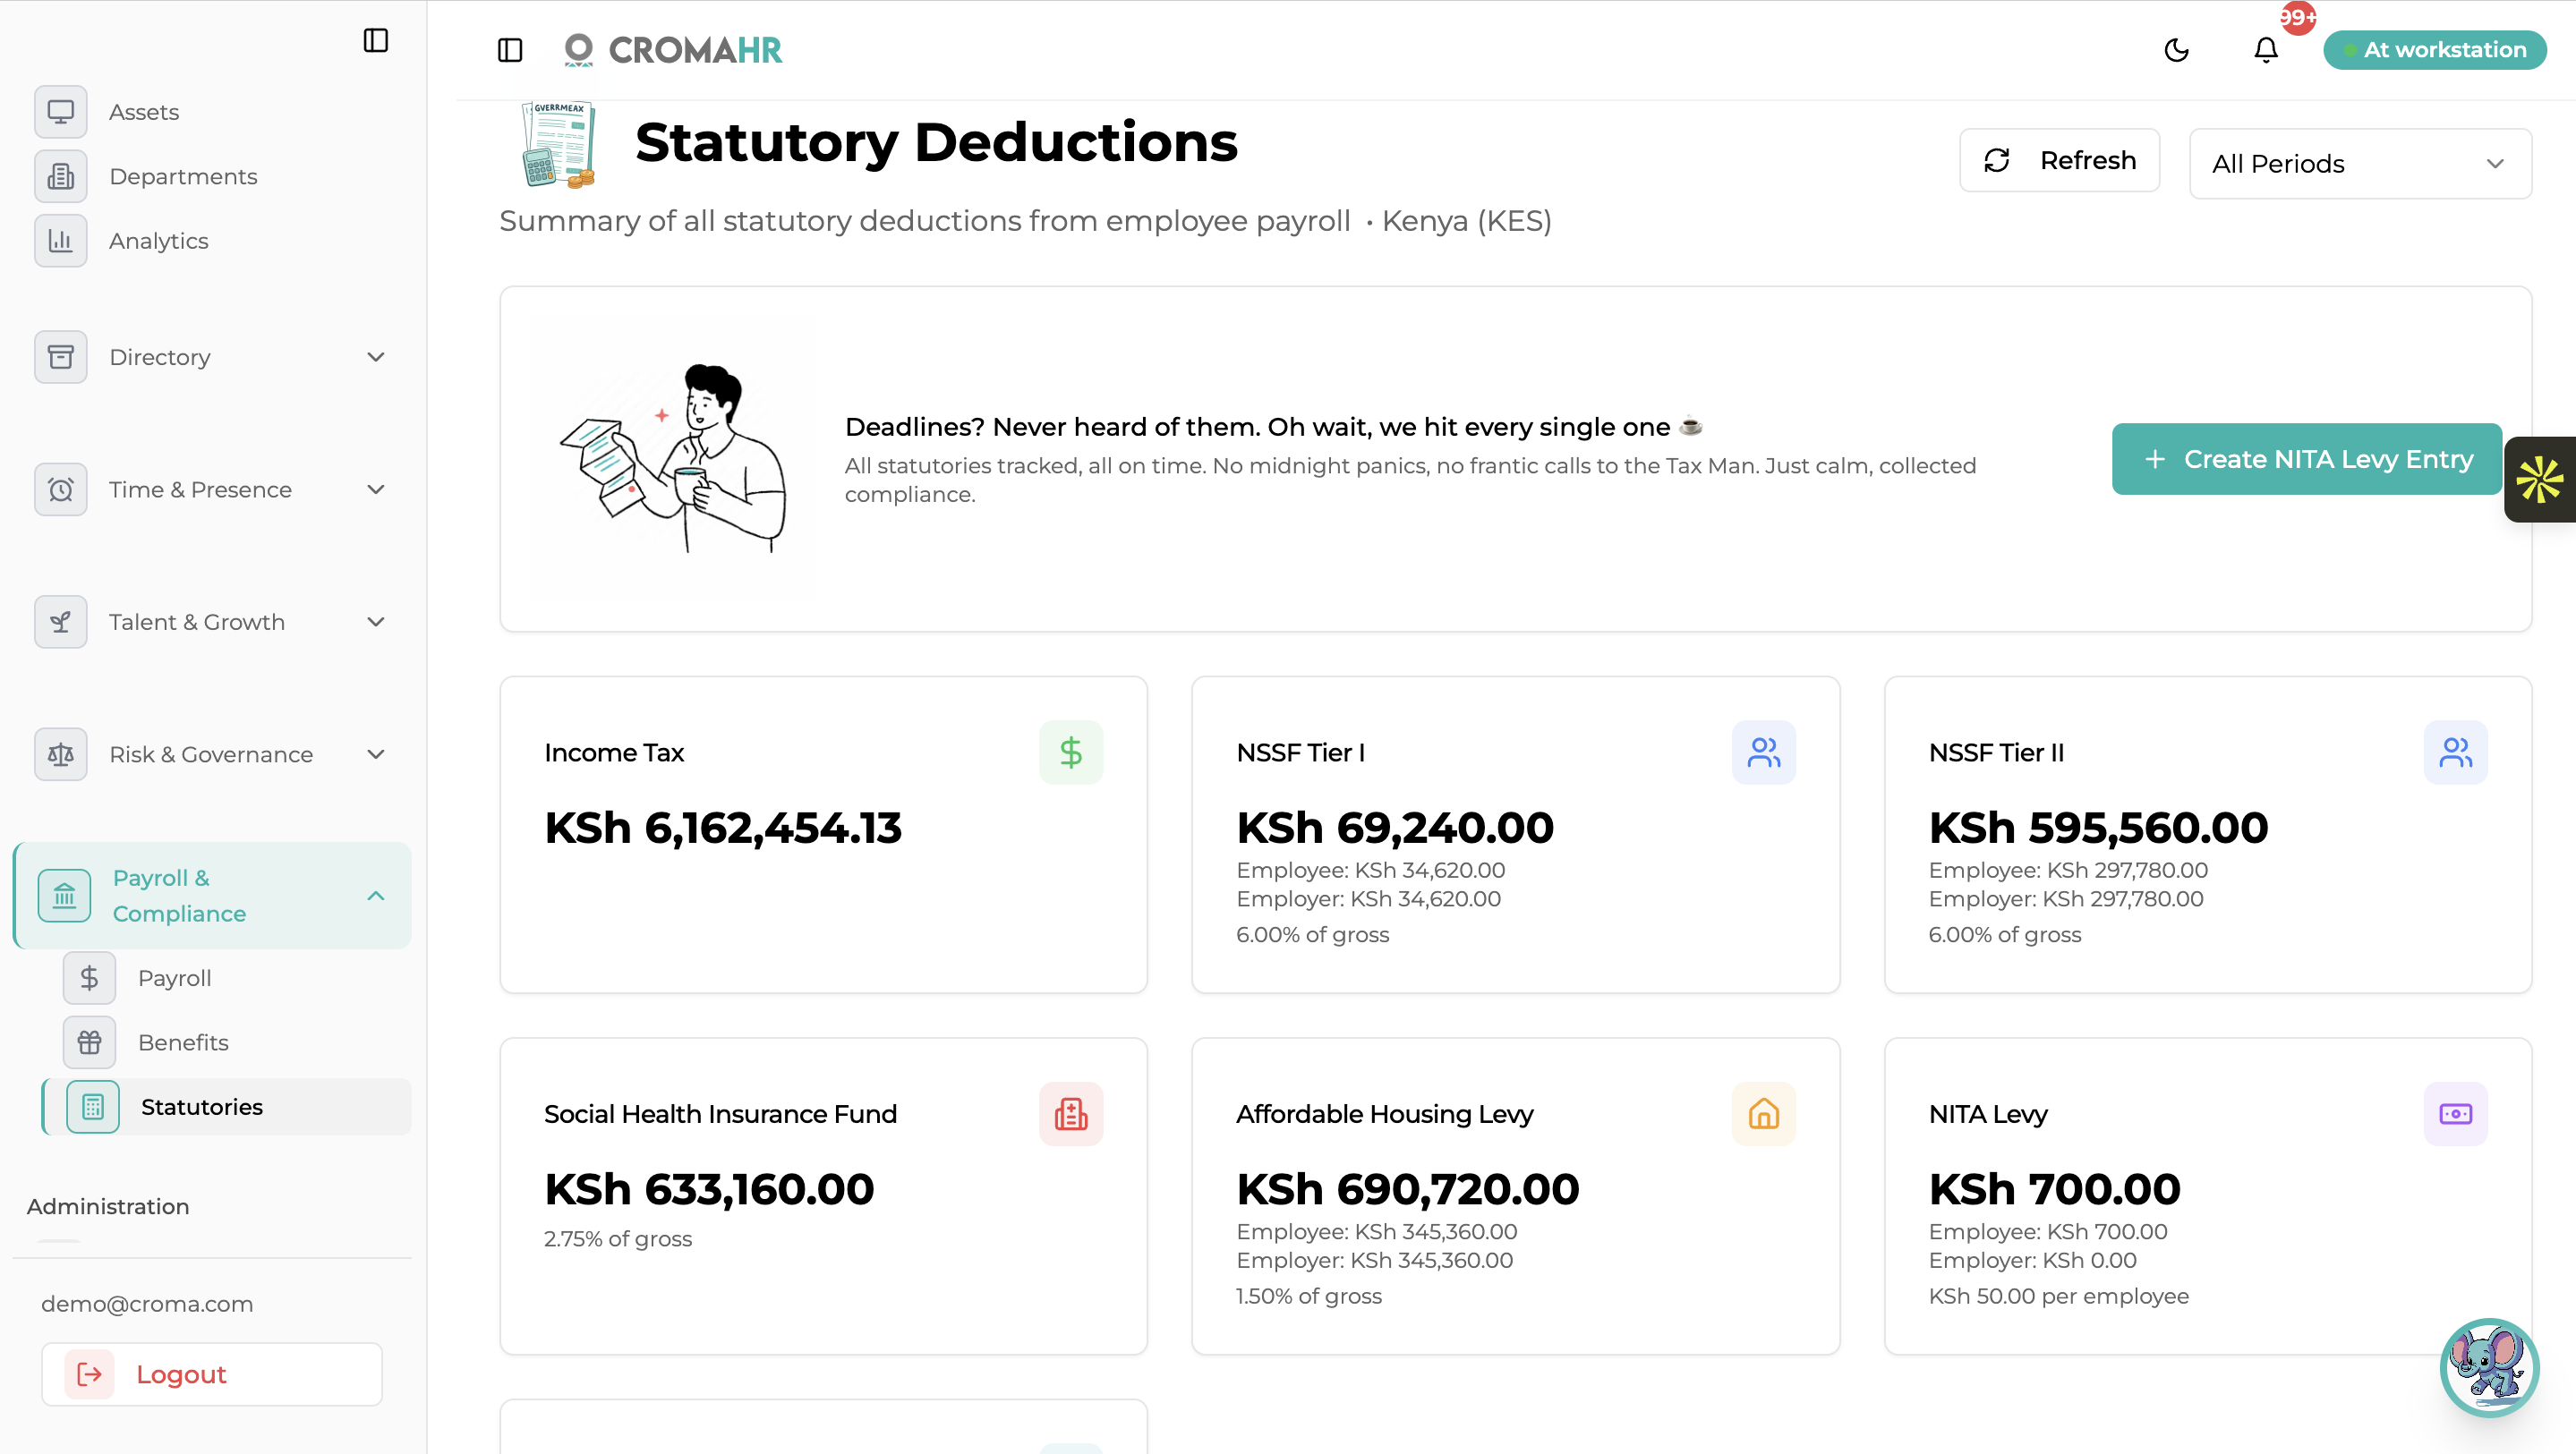Open the Analytics section
Image resolution: width=2576 pixels, height=1454 pixels.
pos(159,241)
